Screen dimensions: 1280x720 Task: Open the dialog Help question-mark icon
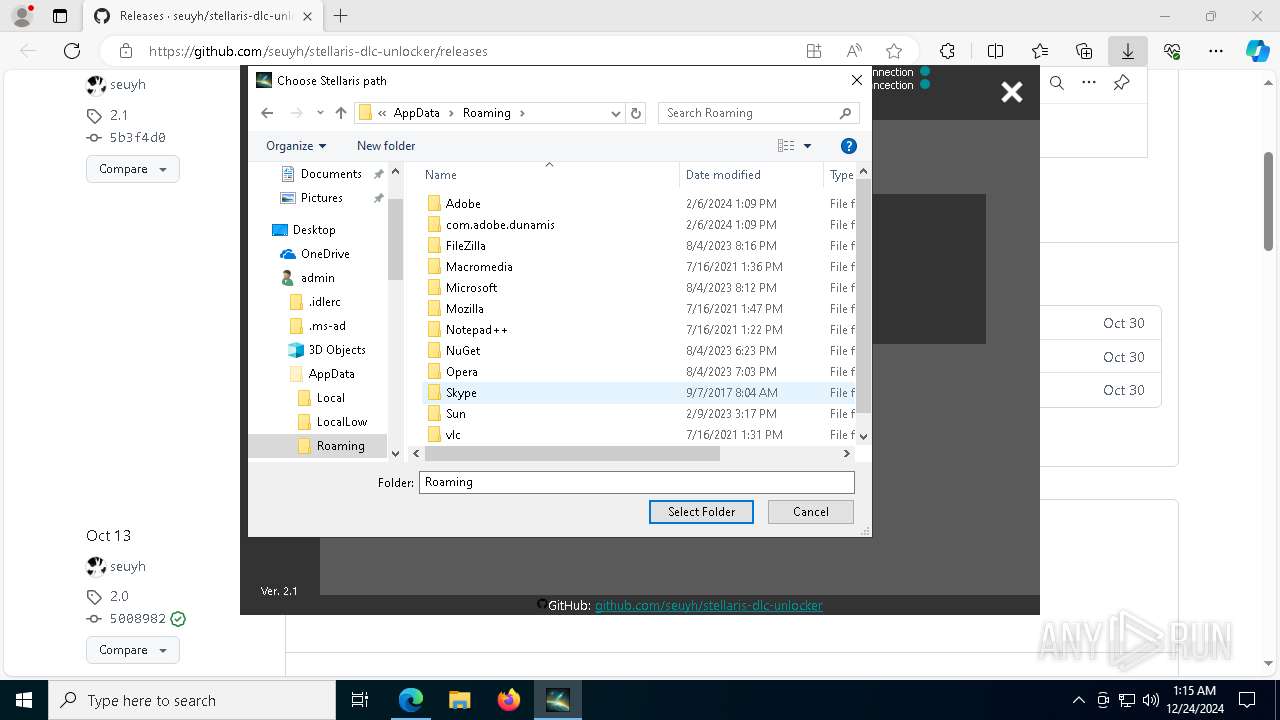[x=849, y=146]
